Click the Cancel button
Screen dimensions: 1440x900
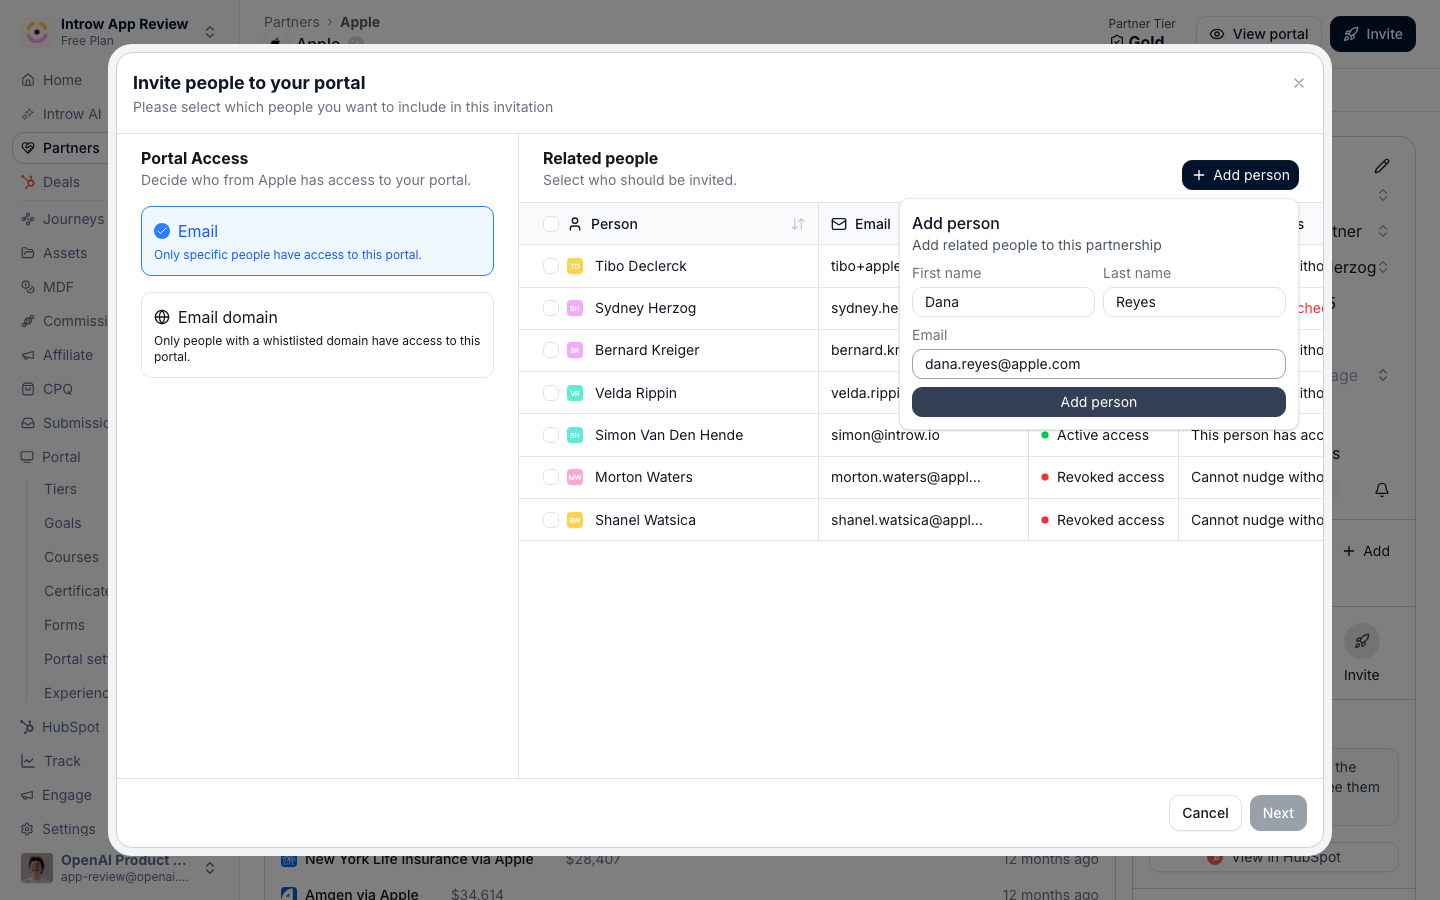pos(1205,813)
